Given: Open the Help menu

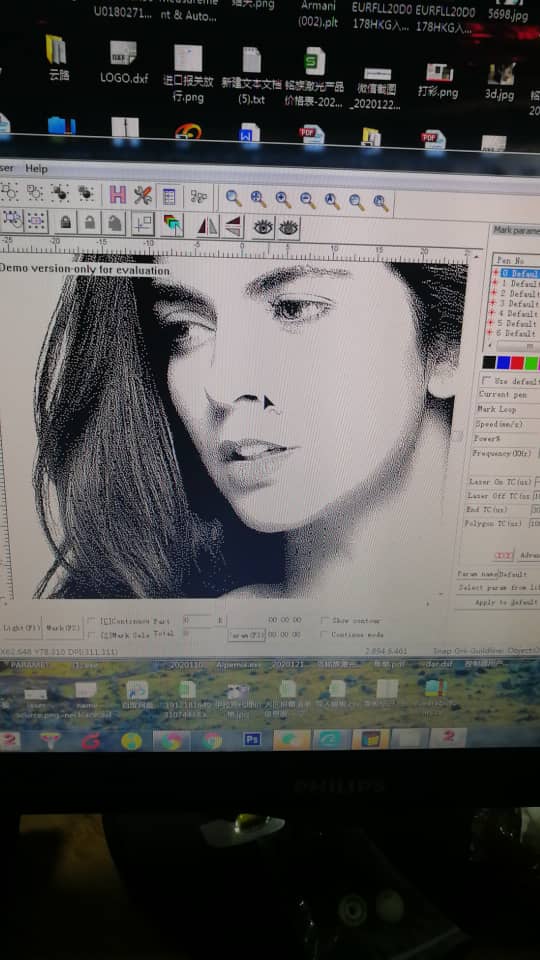Looking at the screenshot, I should click(x=36, y=168).
